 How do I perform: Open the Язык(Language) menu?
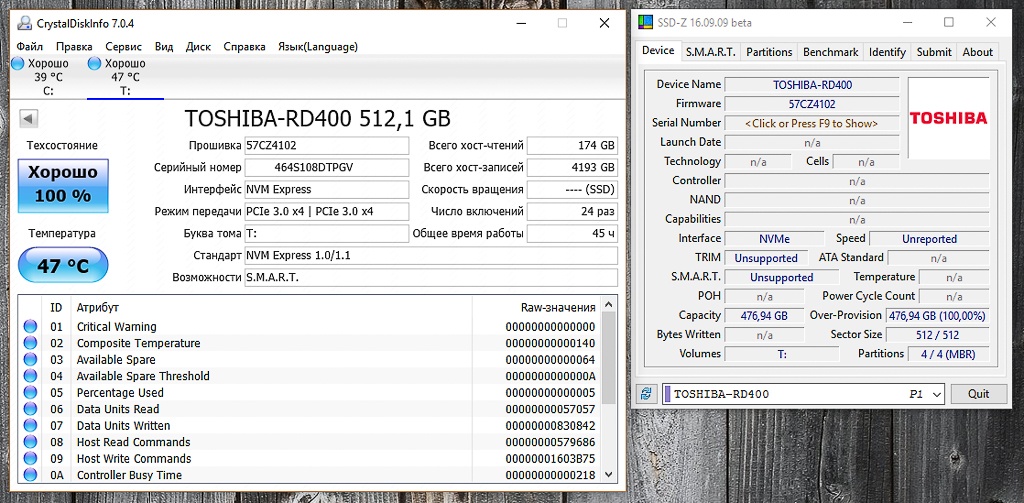(x=317, y=46)
